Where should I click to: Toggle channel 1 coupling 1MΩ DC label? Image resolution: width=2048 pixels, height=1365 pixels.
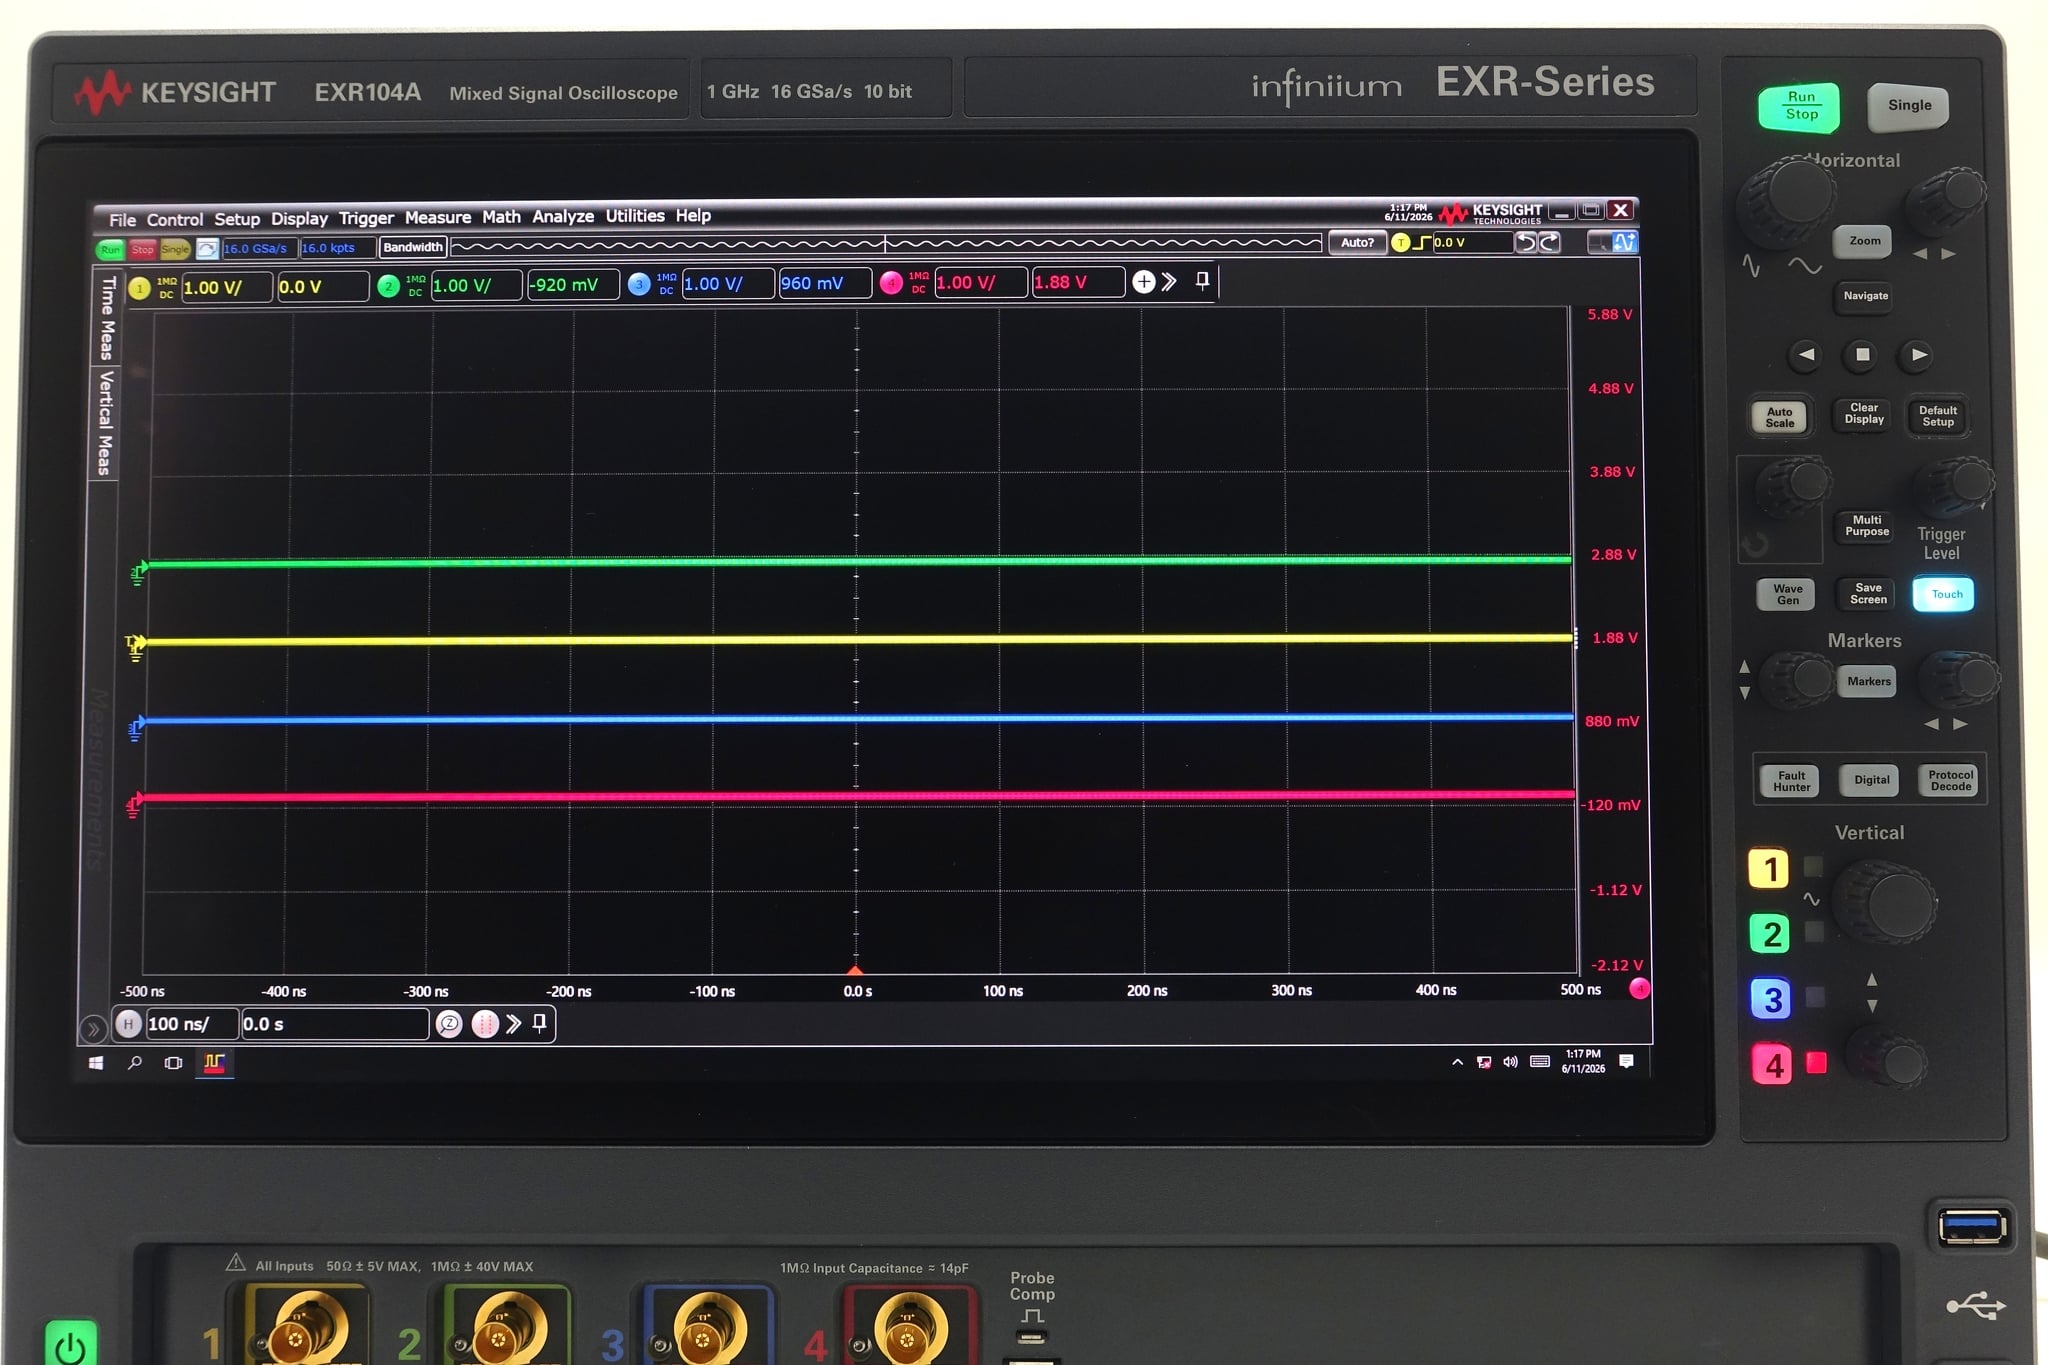tap(166, 288)
